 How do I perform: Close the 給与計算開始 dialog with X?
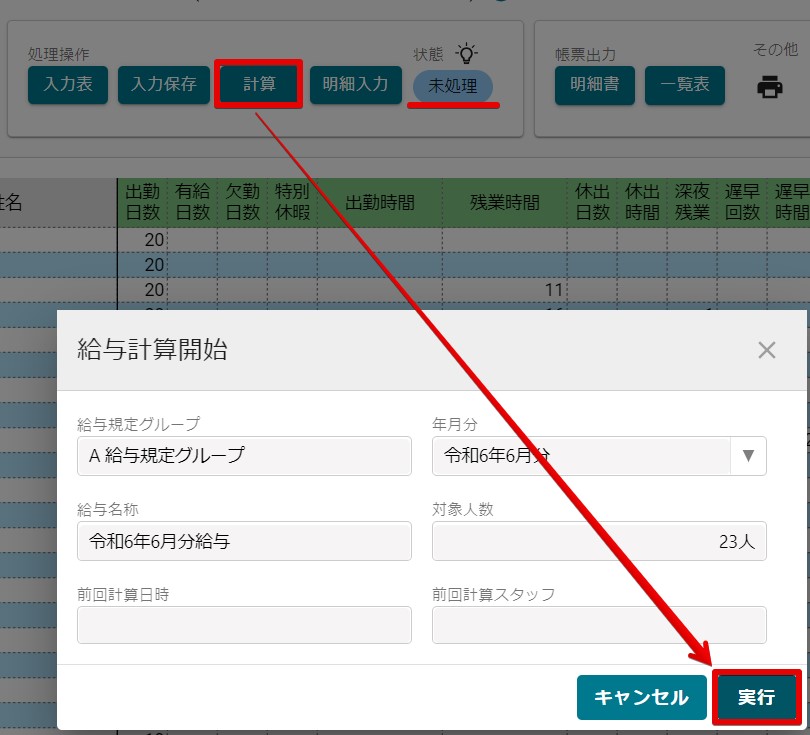[767, 350]
